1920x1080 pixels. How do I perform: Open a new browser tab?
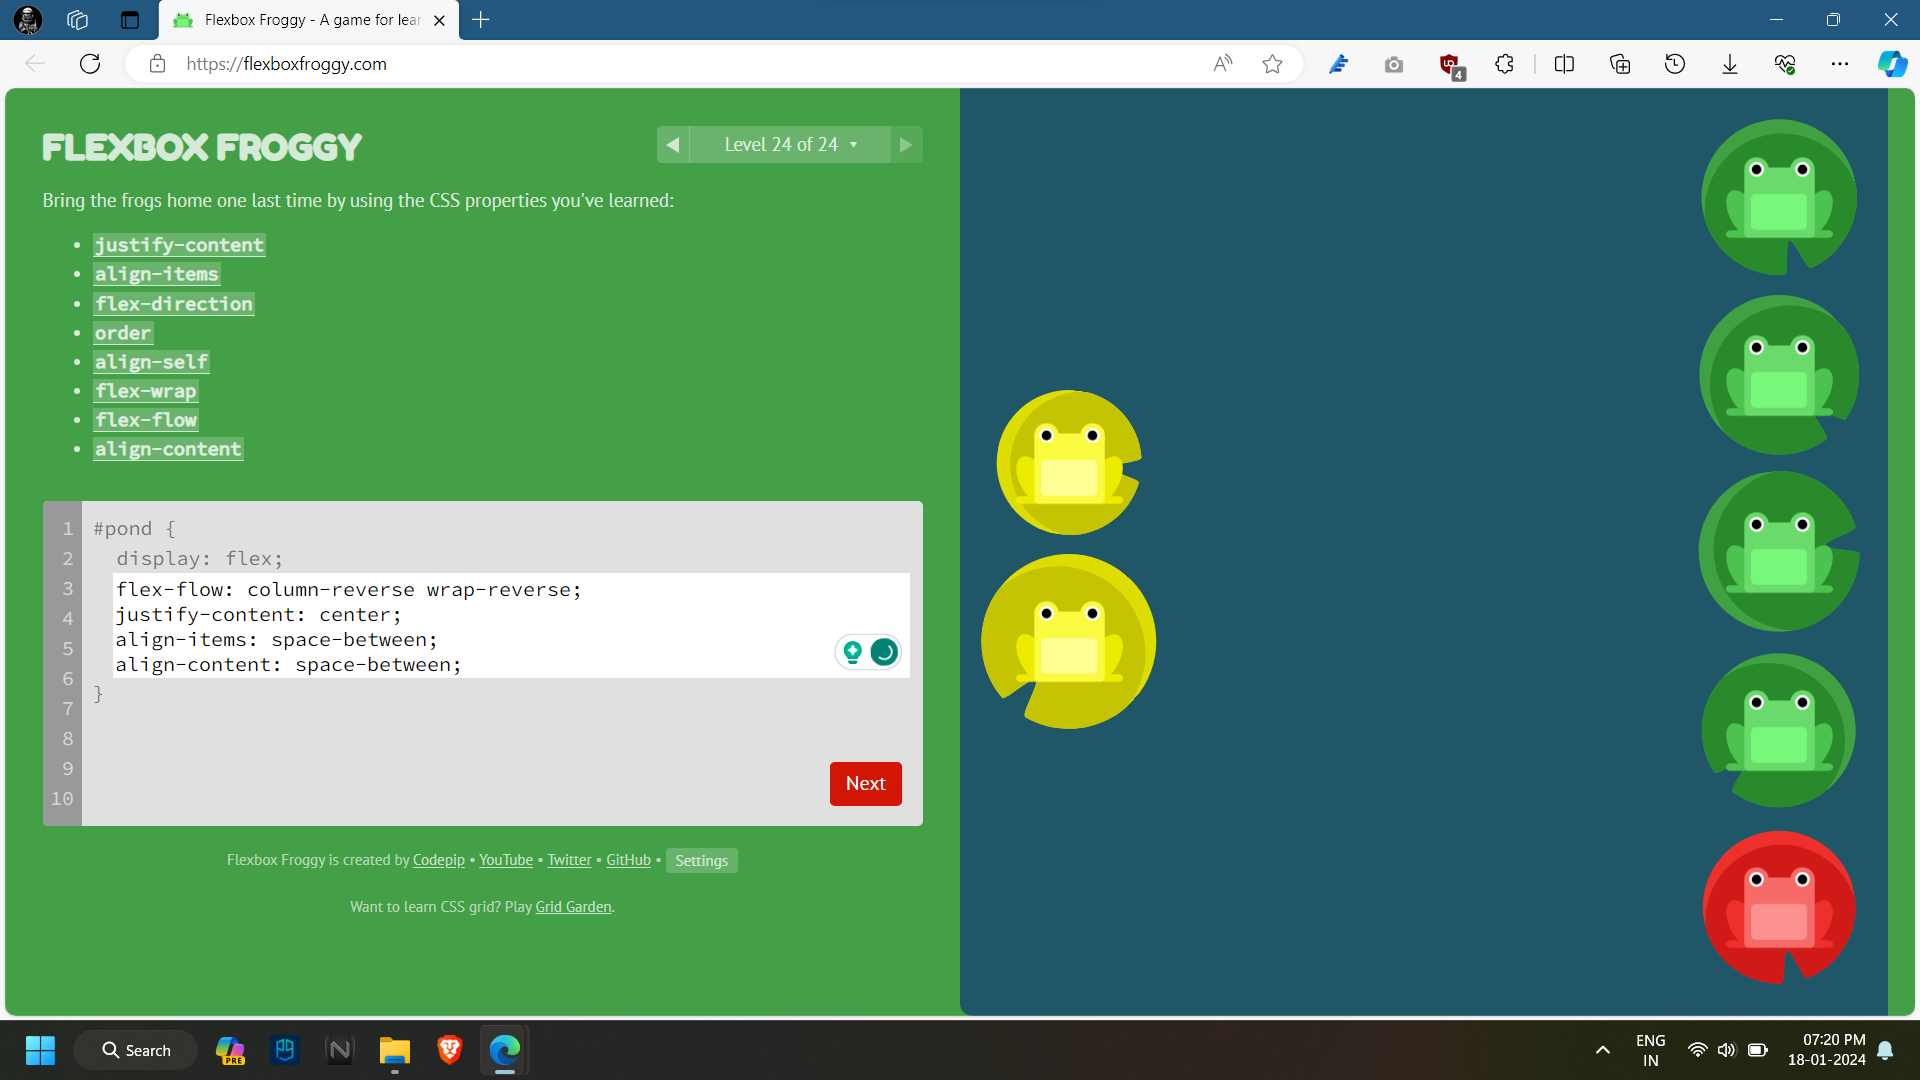pos(481,20)
